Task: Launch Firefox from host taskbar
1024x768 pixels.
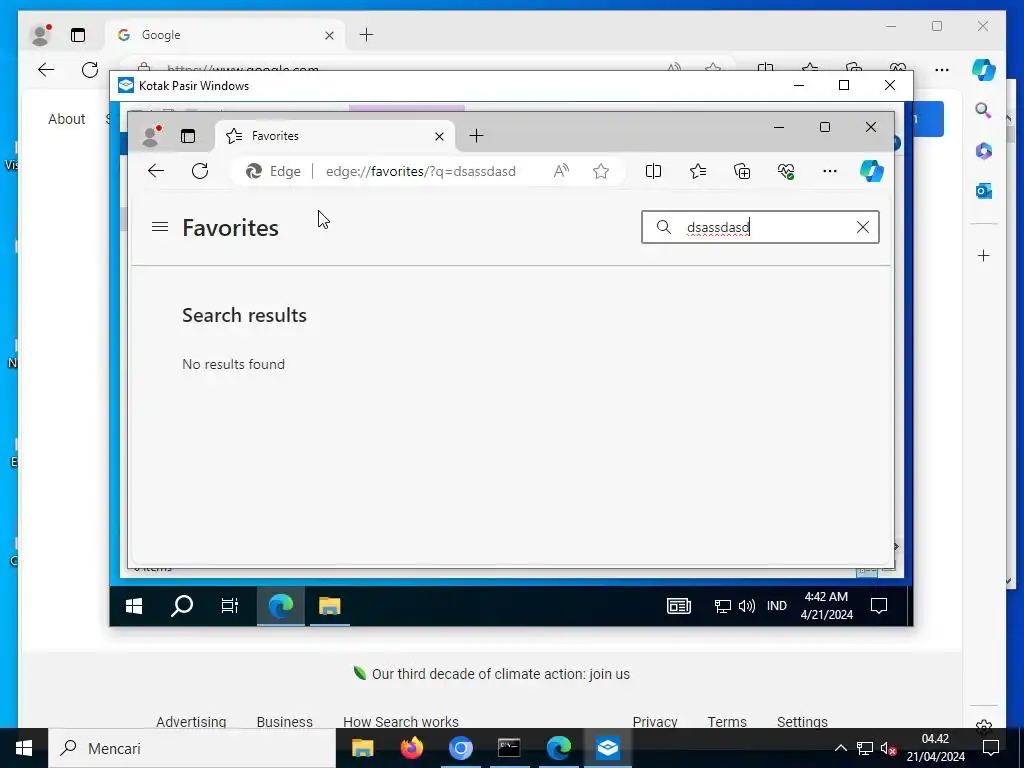Action: 411,748
